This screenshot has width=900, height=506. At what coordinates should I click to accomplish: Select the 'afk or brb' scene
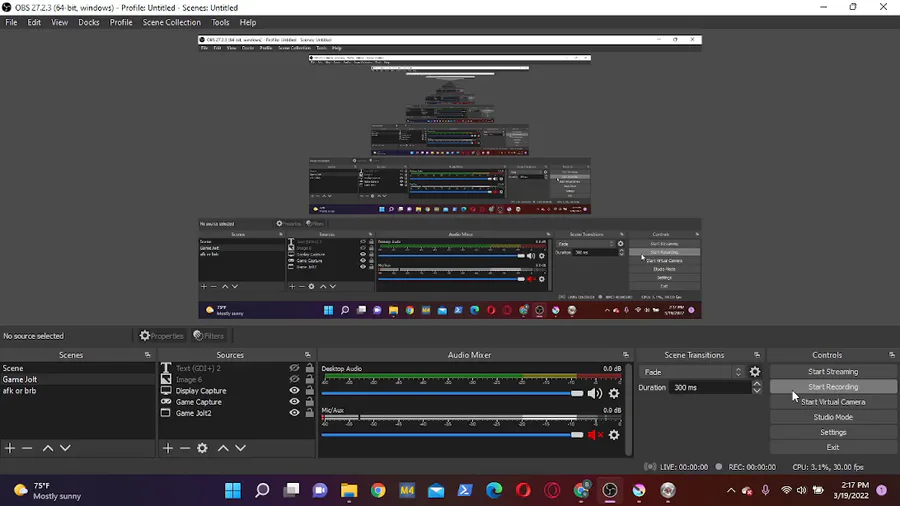pos(77,391)
